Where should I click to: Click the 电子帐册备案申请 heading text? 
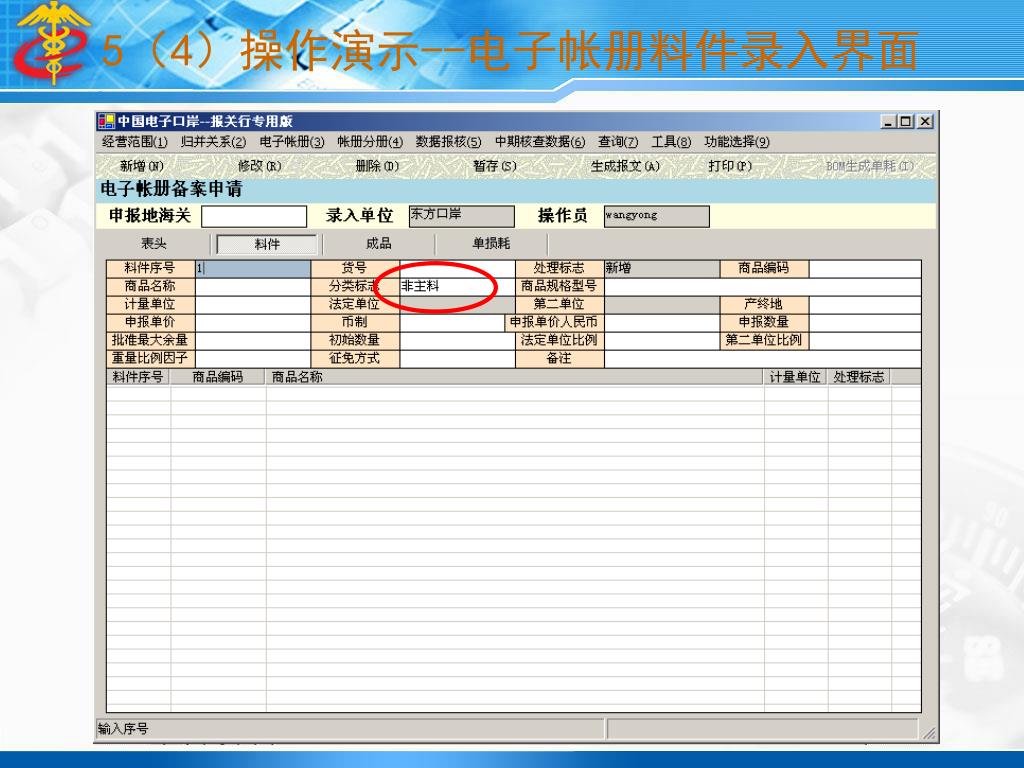click(x=171, y=189)
